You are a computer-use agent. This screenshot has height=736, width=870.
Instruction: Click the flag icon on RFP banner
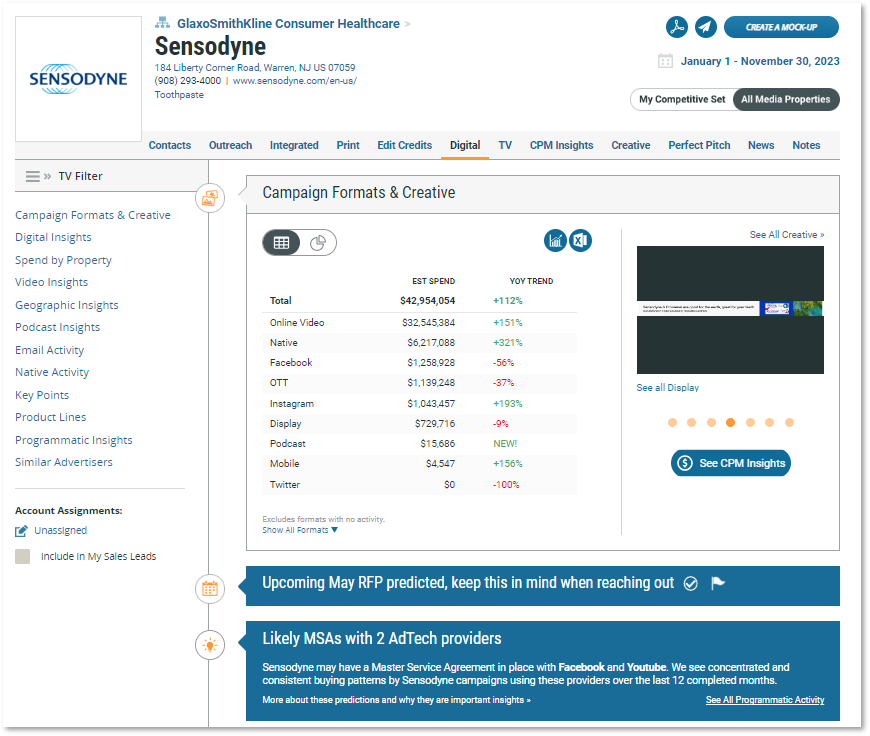point(718,583)
